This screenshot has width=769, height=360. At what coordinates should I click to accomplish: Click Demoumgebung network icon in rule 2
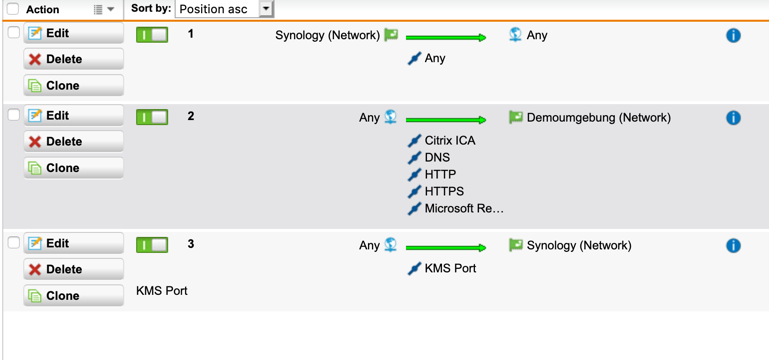click(x=515, y=118)
